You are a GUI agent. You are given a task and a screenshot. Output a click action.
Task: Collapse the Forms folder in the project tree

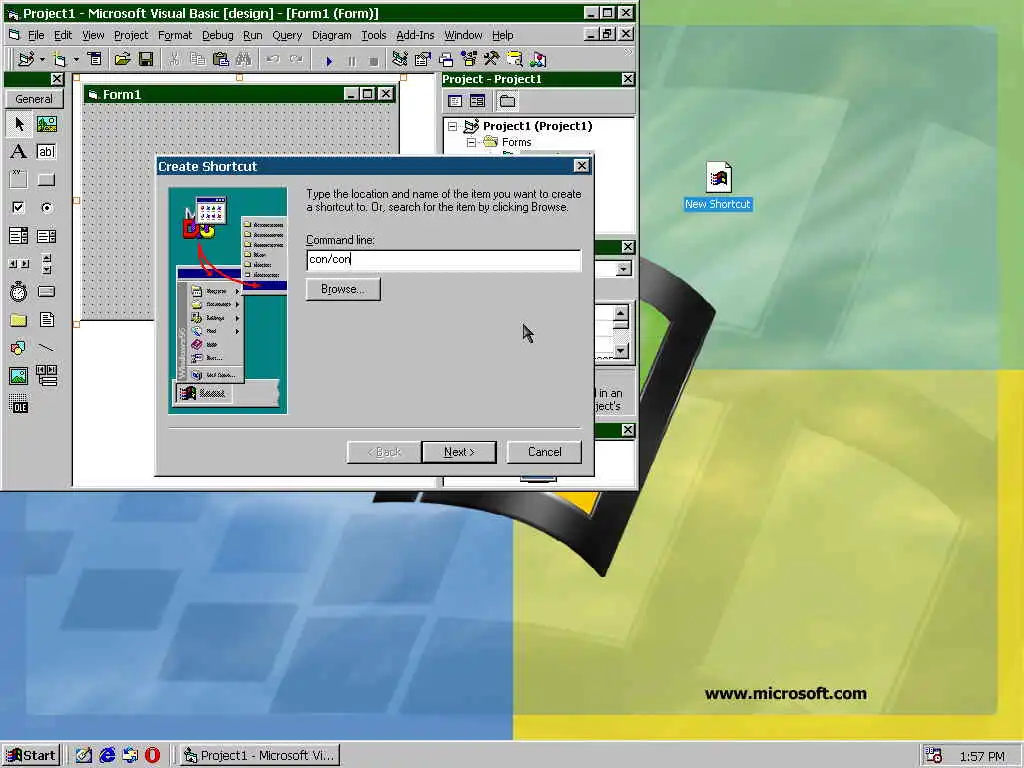point(471,142)
